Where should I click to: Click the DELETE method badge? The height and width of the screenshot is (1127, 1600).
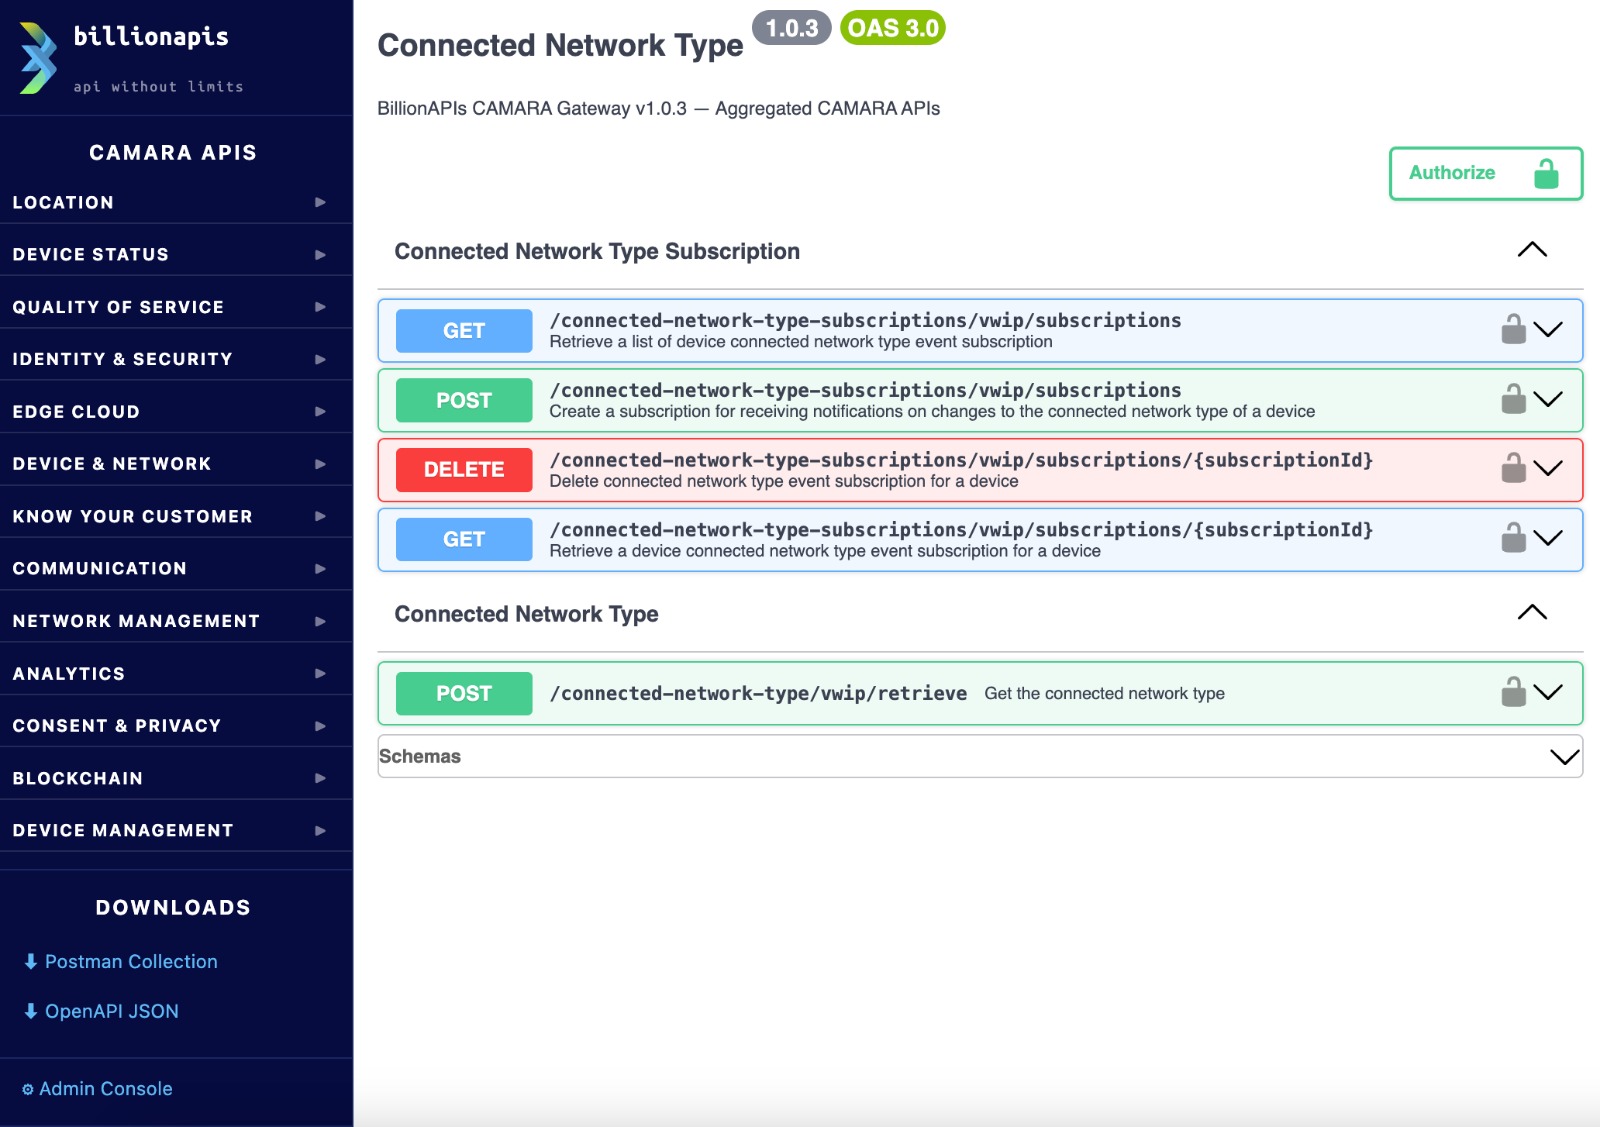tap(464, 470)
